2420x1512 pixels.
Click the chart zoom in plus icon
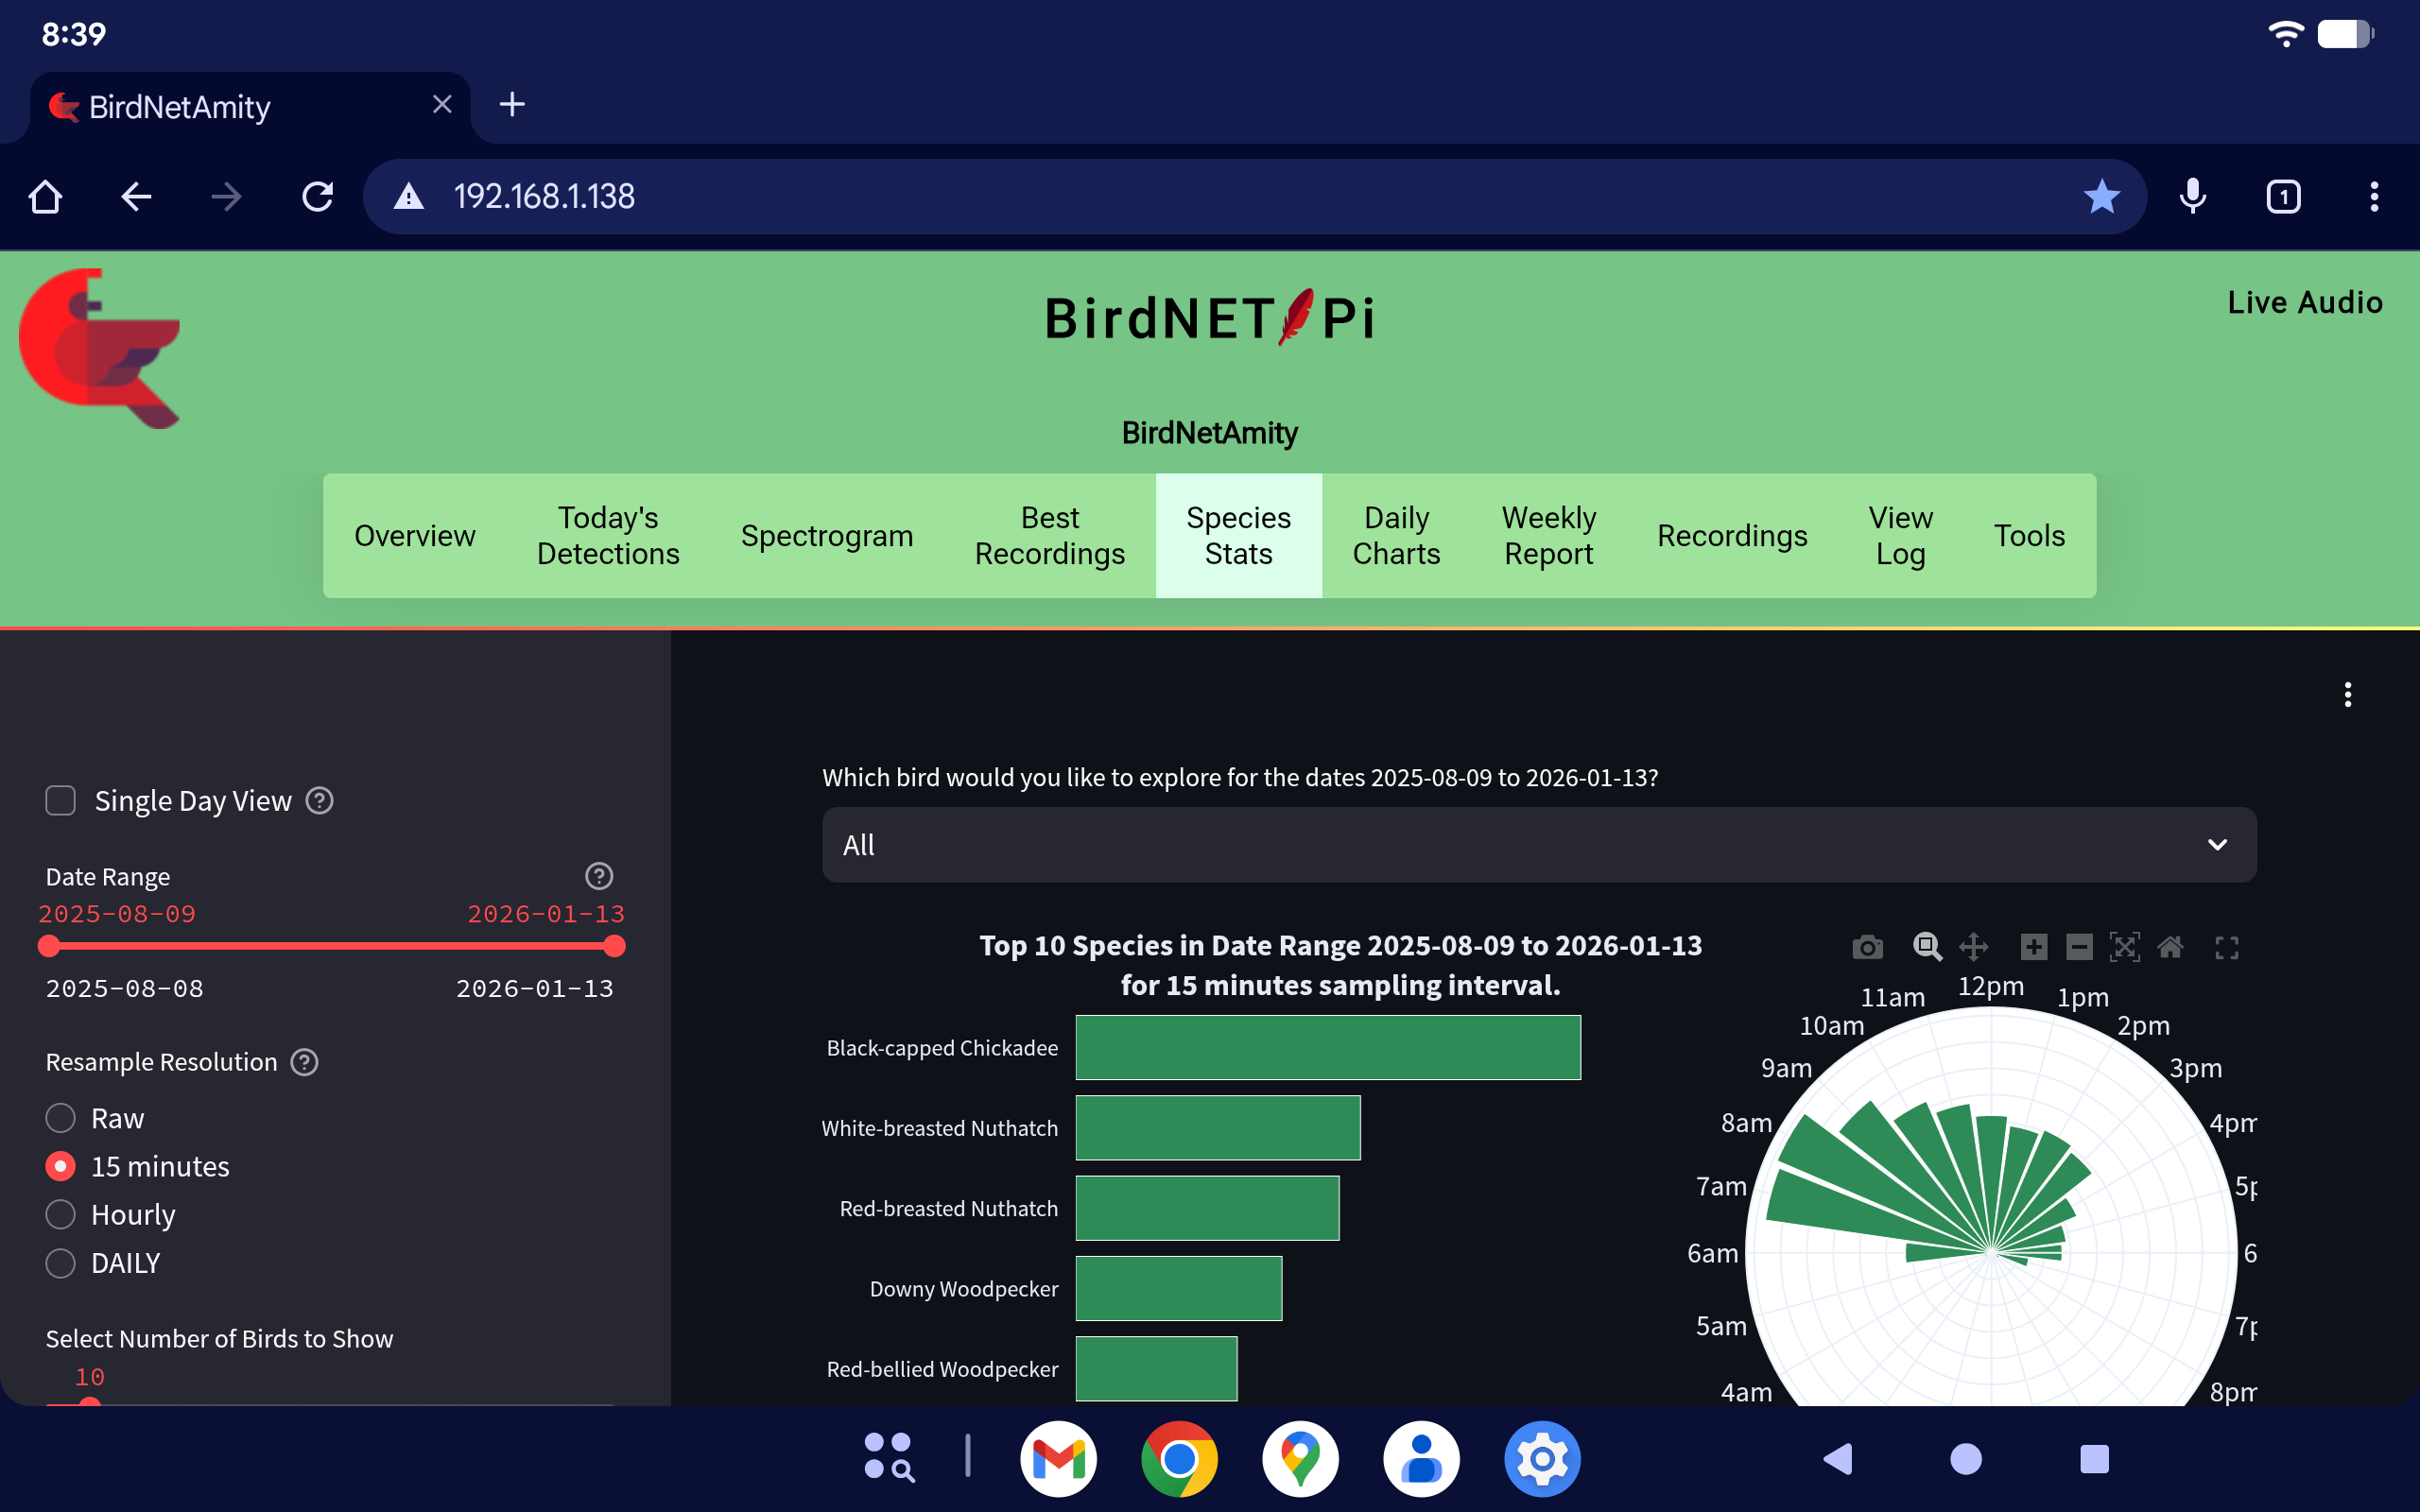pos(2033,946)
